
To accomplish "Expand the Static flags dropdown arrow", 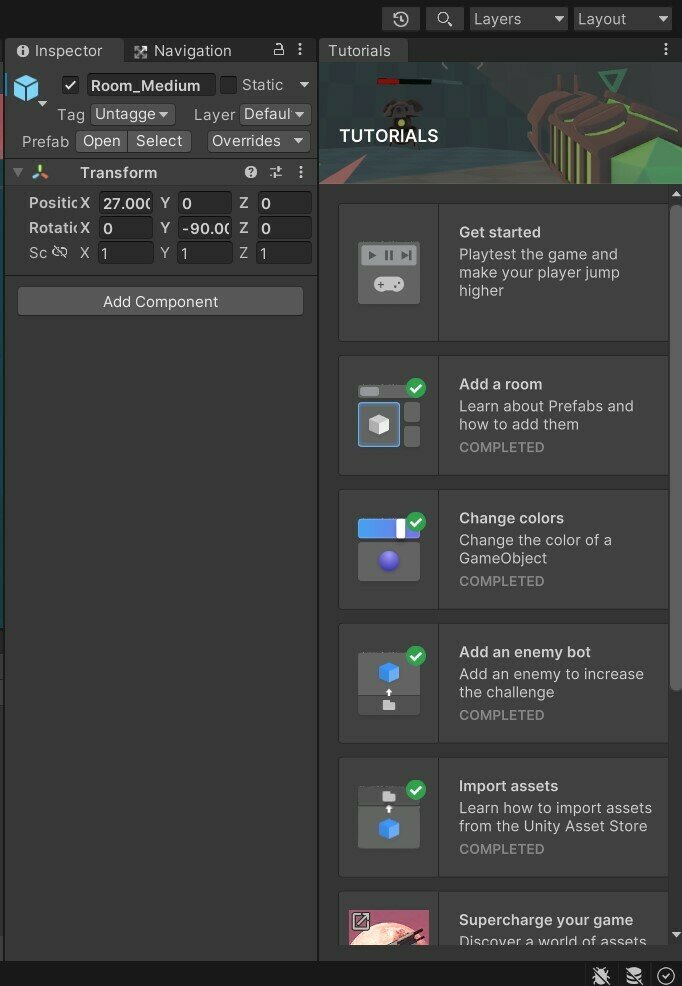I will [x=304, y=85].
